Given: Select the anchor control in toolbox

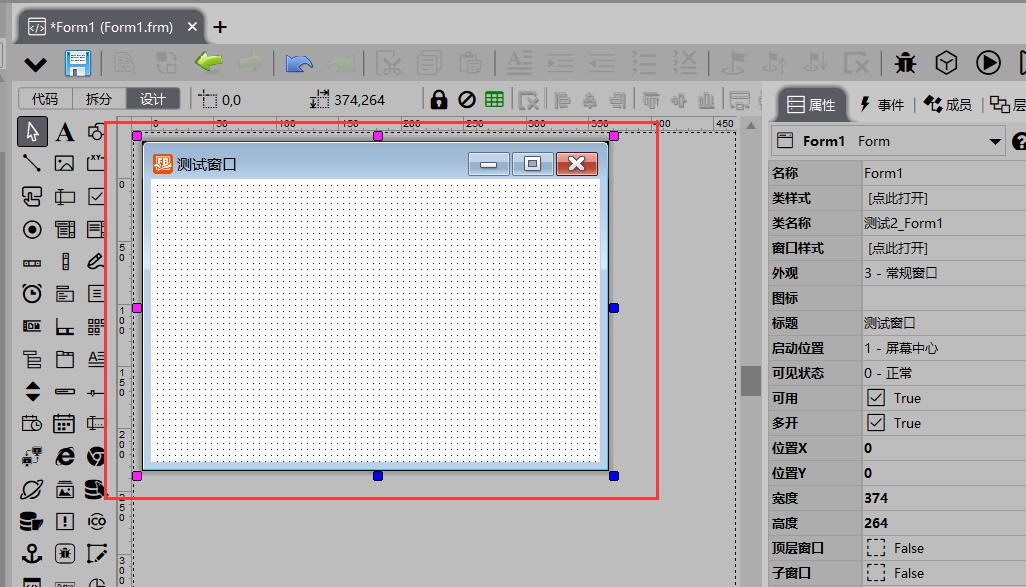Looking at the screenshot, I should [x=32, y=553].
